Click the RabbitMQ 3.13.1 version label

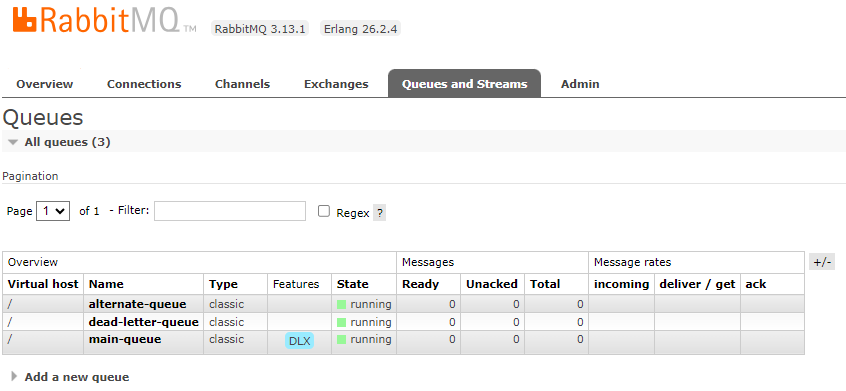tap(260, 29)
